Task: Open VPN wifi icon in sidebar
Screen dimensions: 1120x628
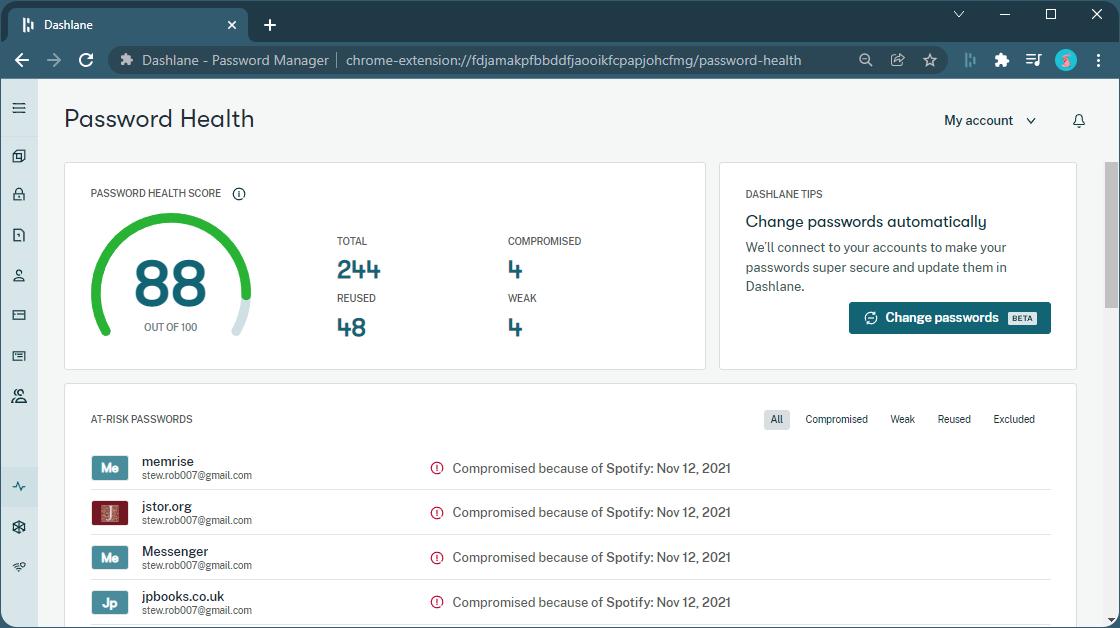Action: click(x=19, y=567)
